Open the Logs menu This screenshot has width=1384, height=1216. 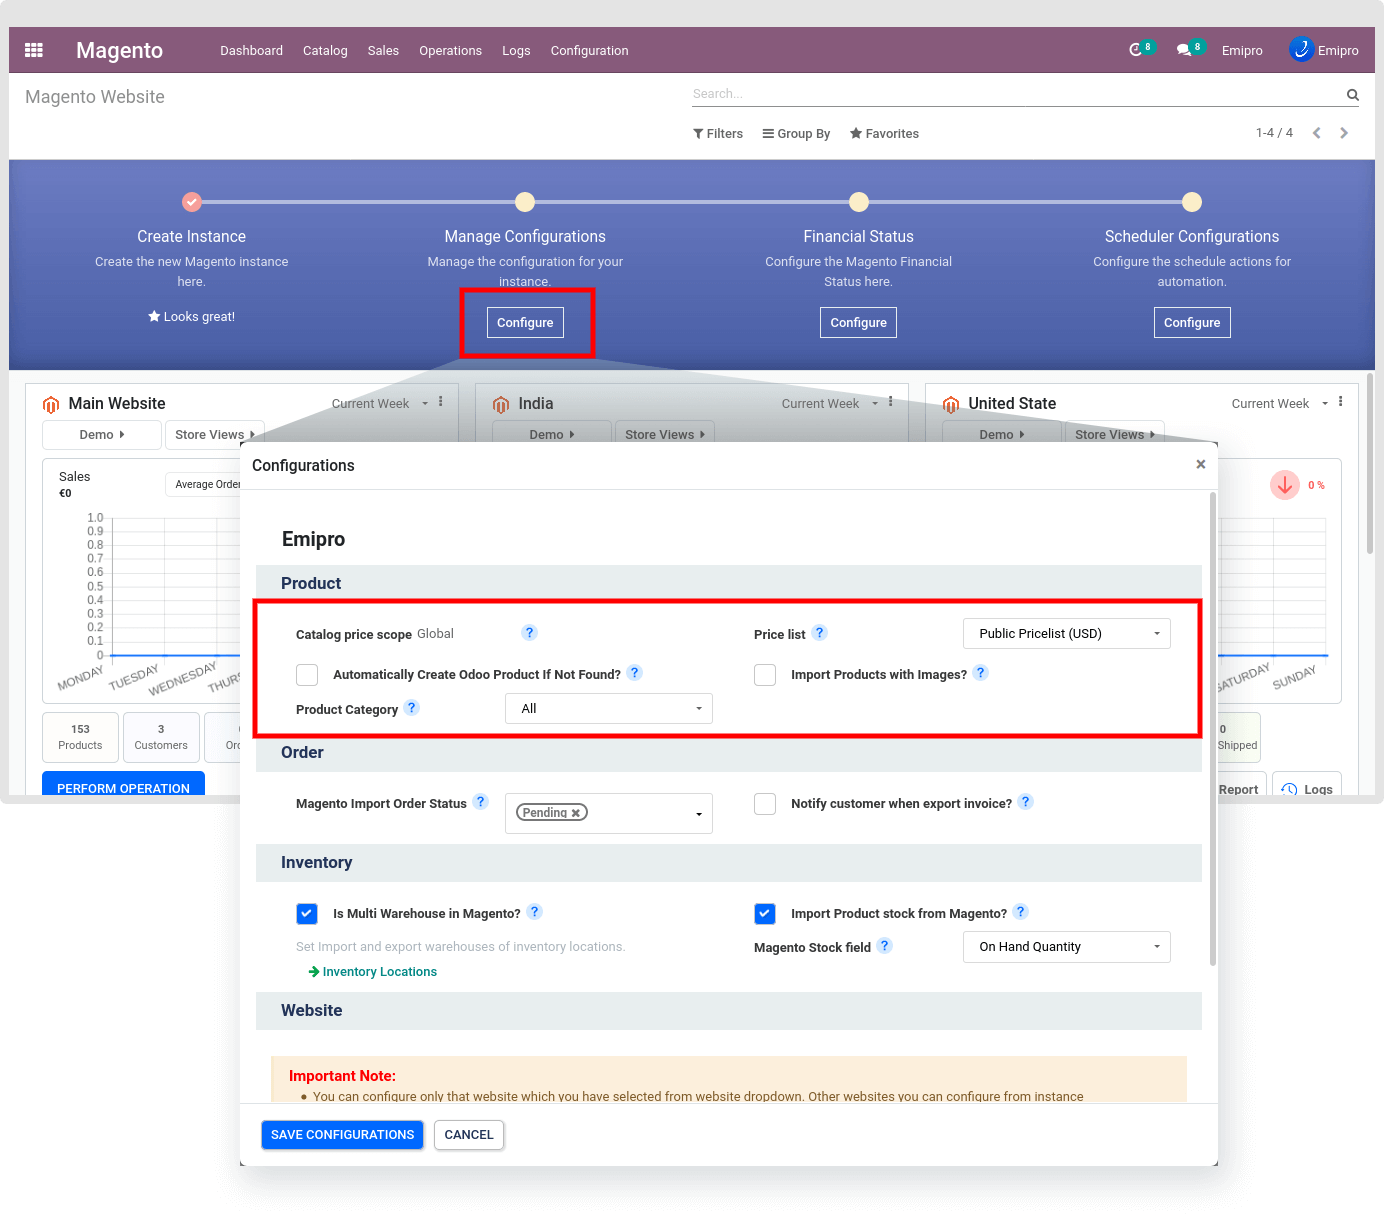tap(516, 51)
